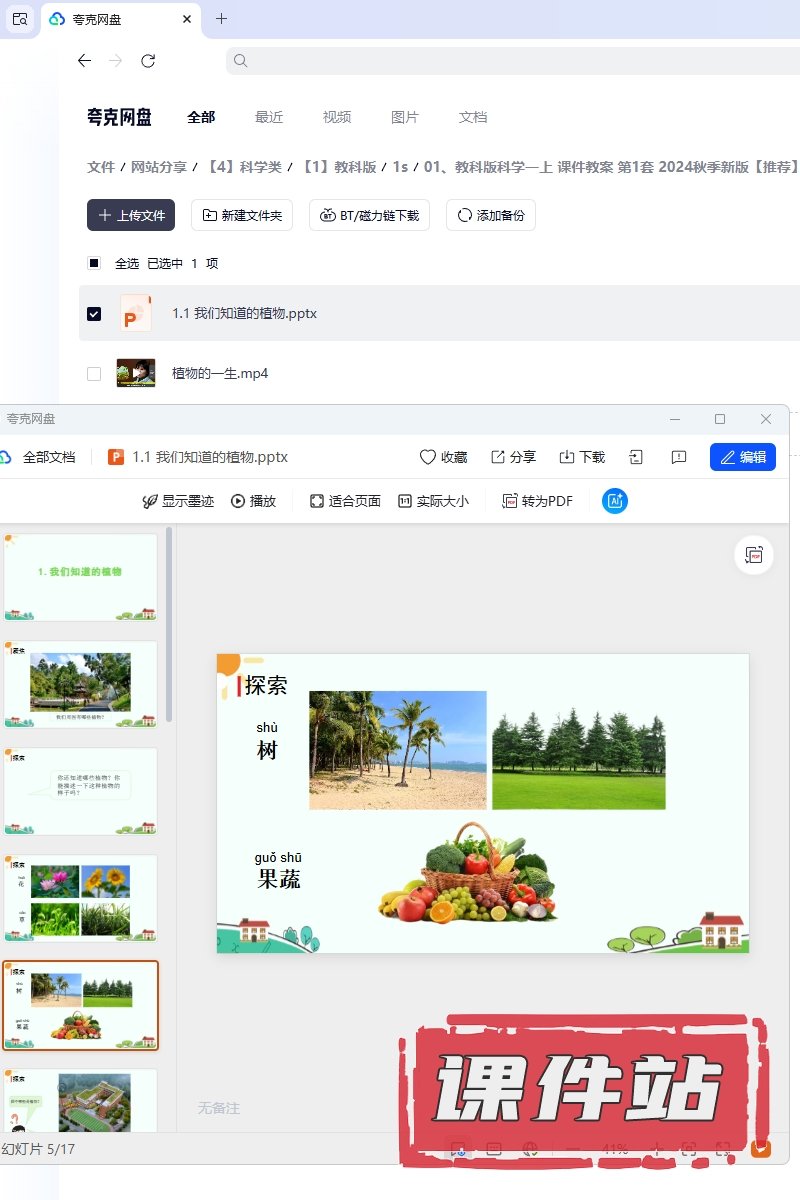This screenshot has height=1200, width=800.
Task: Click the 转为PDF convert button
Action: 537,501
